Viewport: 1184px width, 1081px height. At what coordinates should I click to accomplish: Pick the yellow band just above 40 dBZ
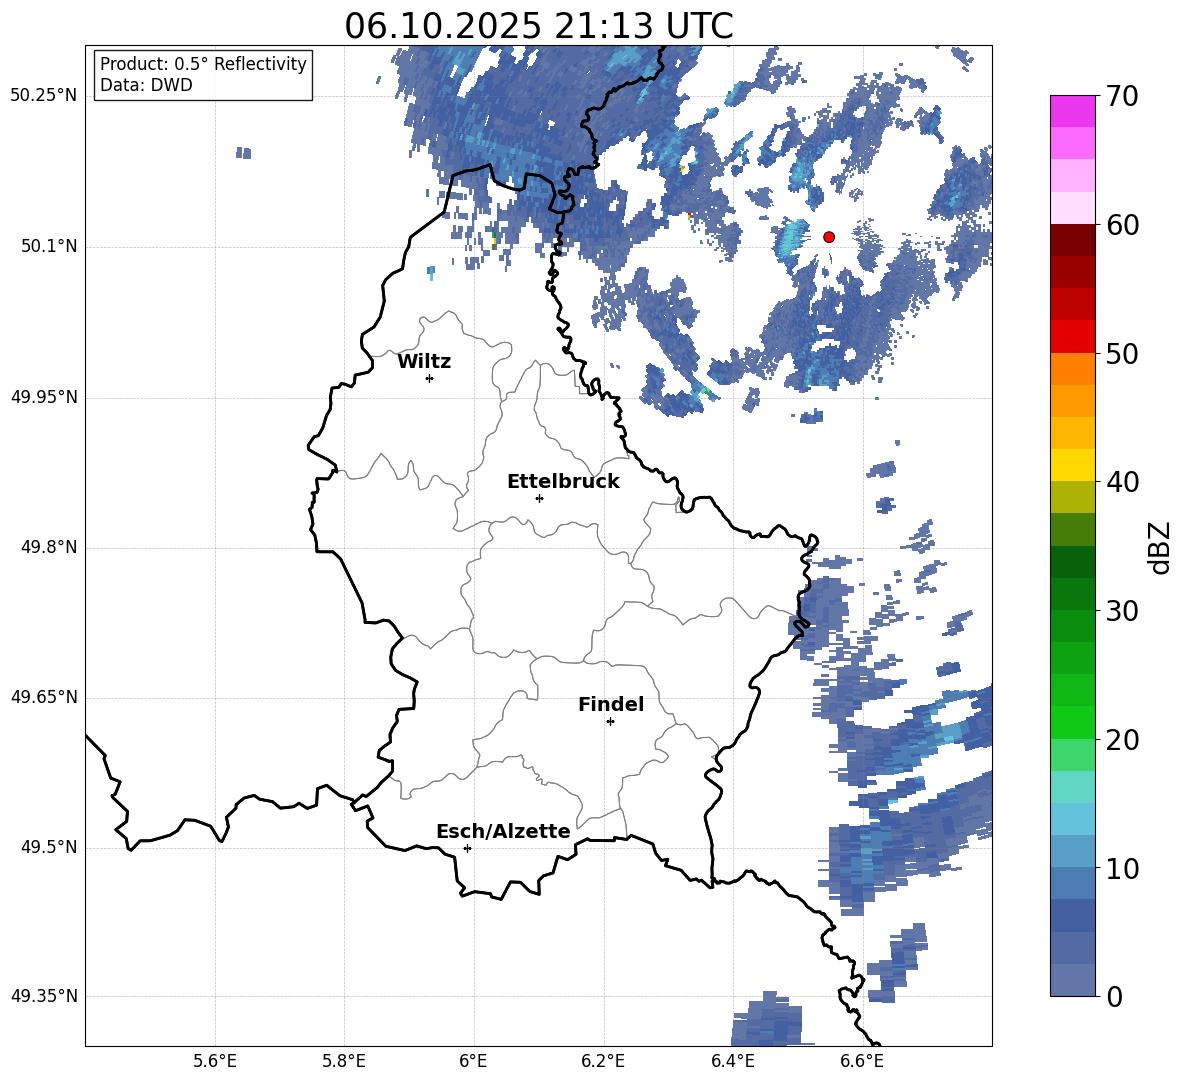1072,465
